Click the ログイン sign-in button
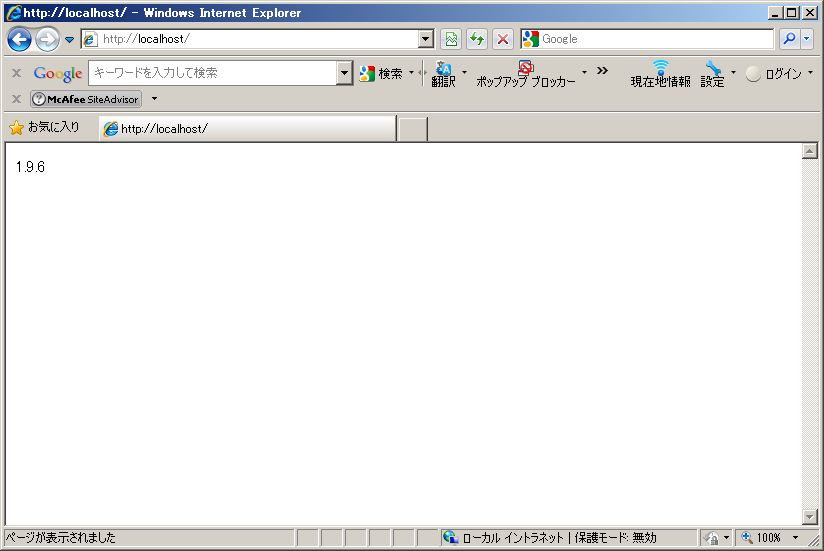The width and height of the screenshot is (824, 551). coord(774,74)
